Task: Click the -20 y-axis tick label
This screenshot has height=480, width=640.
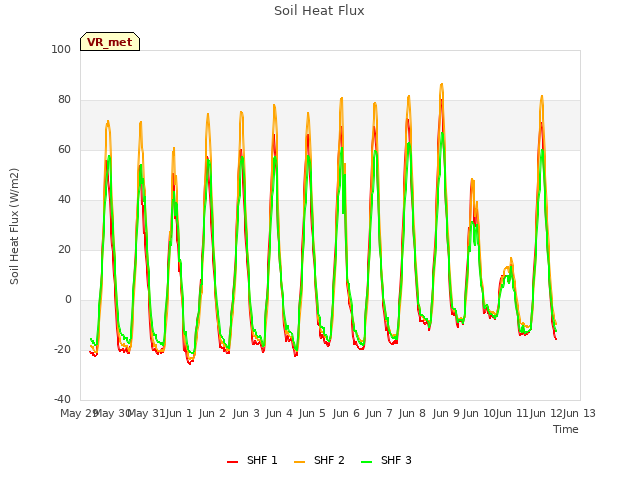Action: click(62, 349)
